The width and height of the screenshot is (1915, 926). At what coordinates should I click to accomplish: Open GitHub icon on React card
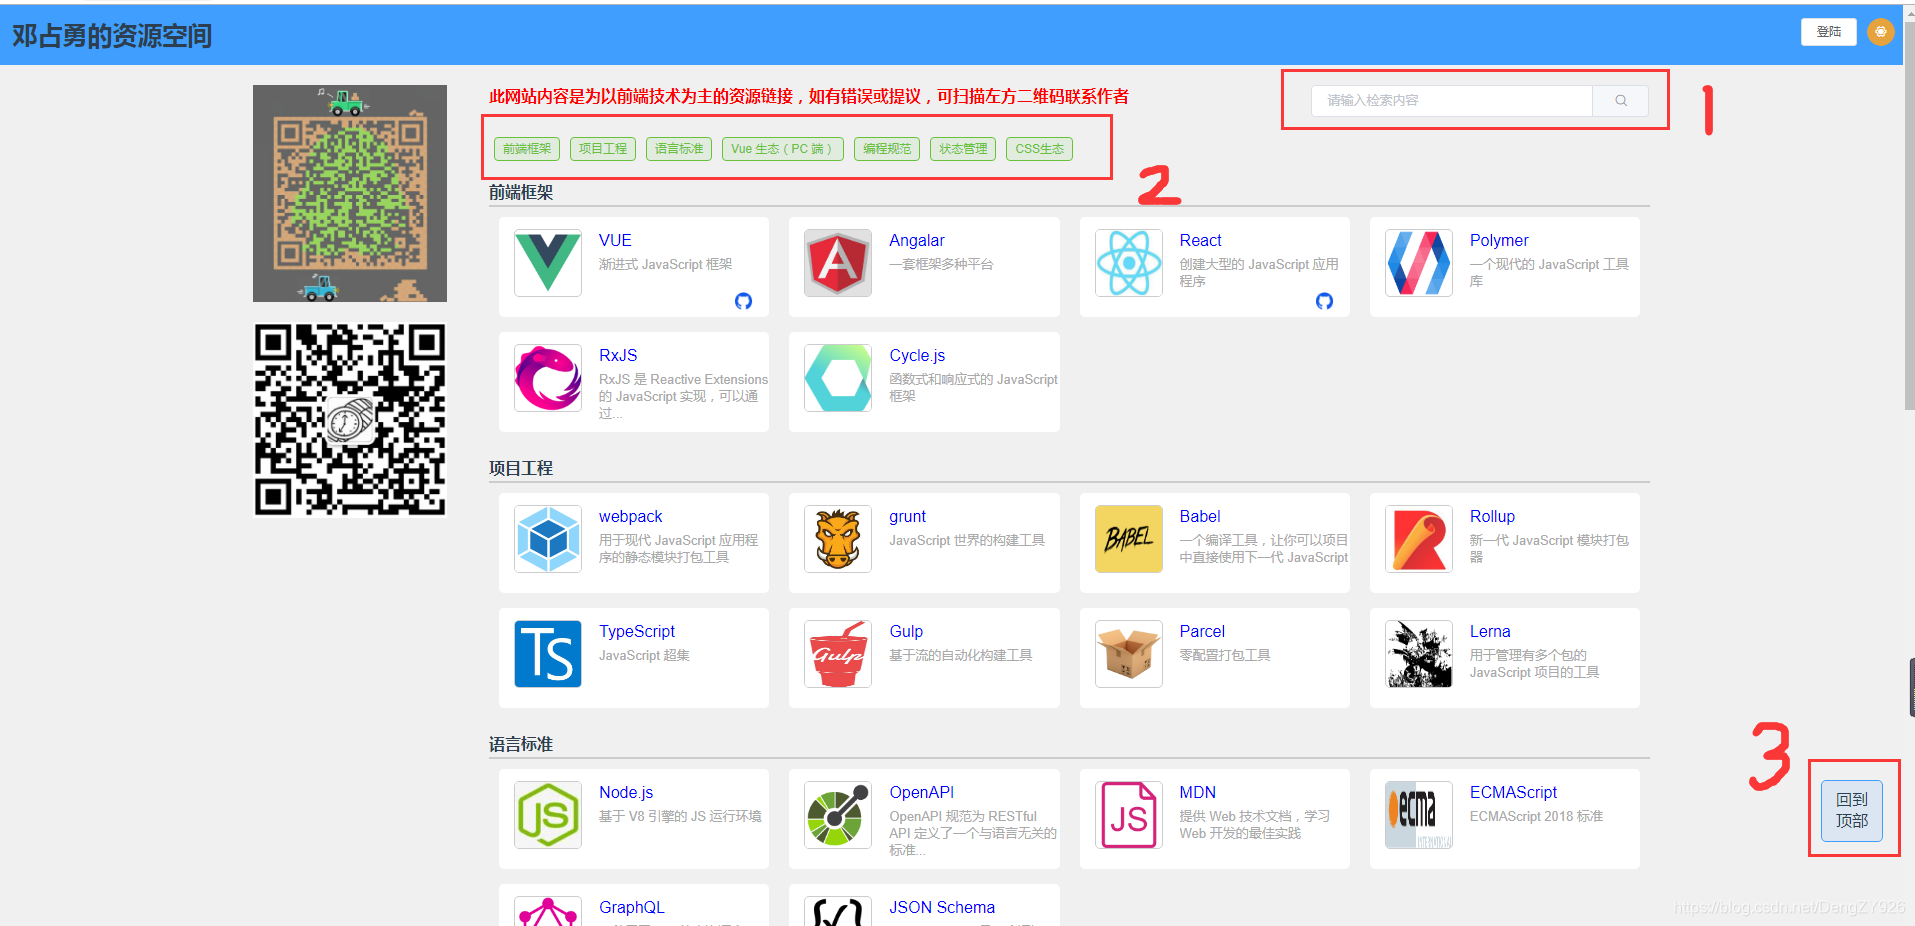[x=1324, y=301]
